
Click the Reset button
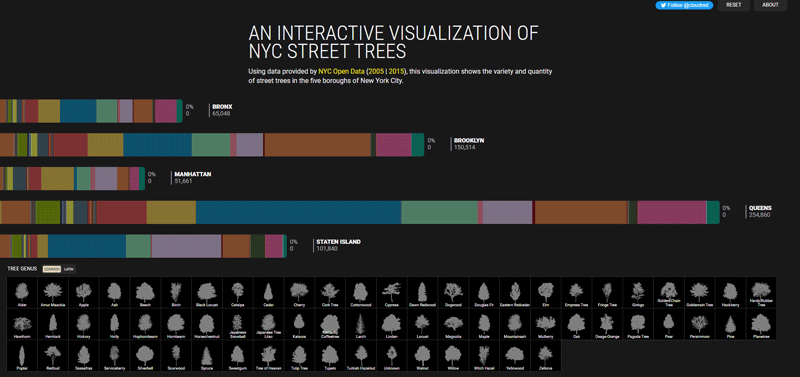pyautogui.click(x=734, y=5)
